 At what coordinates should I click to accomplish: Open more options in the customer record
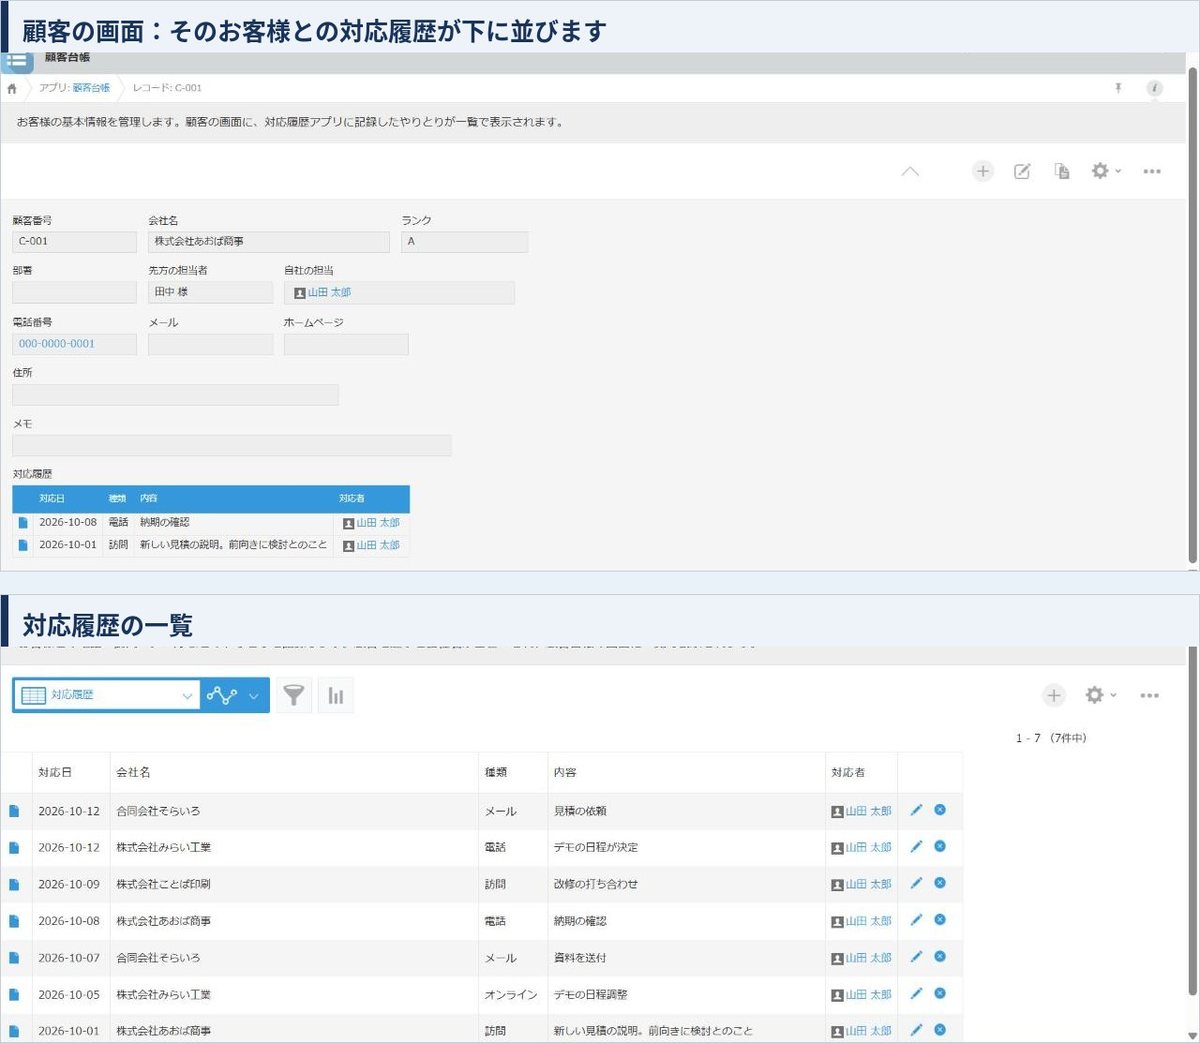point(1152,171)
